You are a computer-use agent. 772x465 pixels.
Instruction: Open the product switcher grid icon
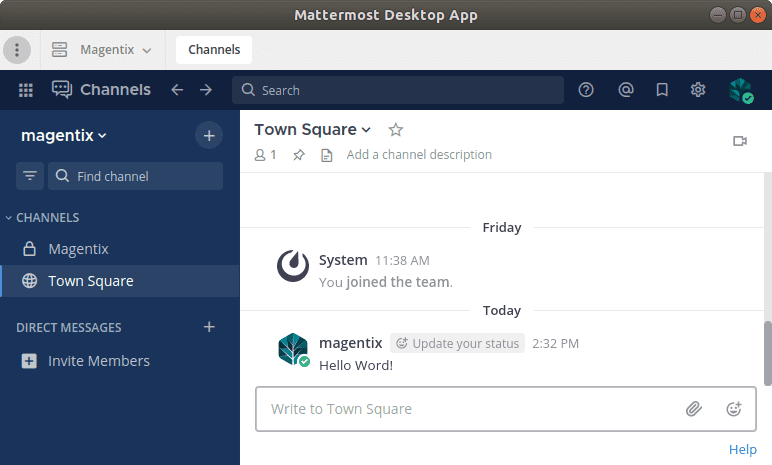point(26,90)
